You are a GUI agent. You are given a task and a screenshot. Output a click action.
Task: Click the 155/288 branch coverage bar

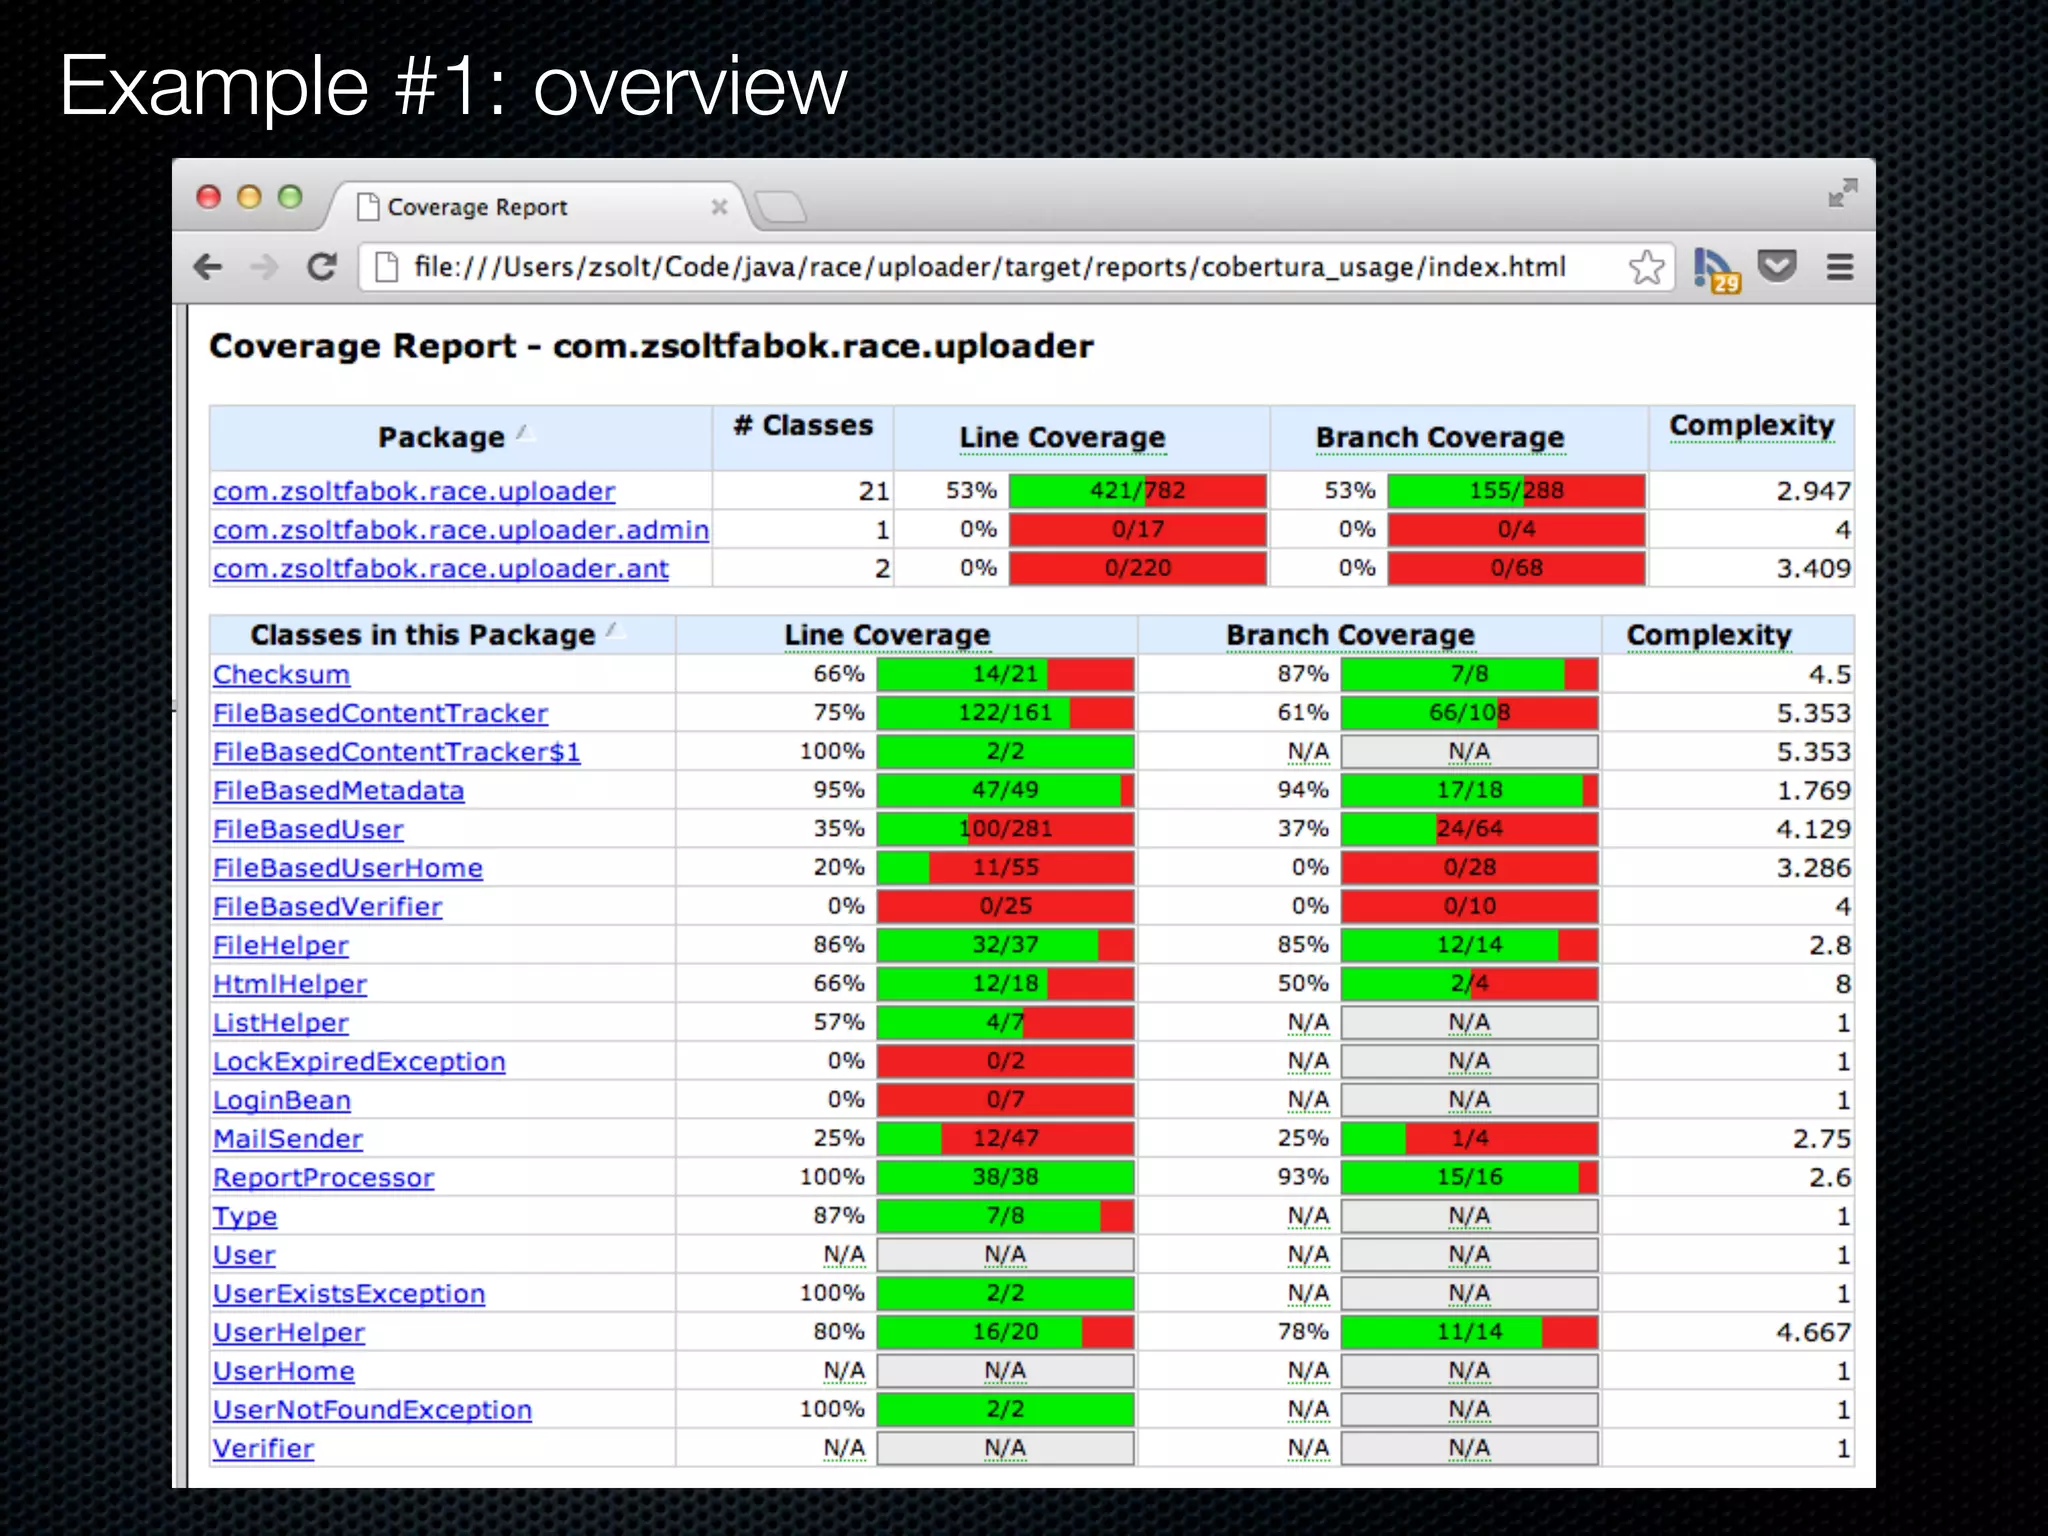[1516, 491]
